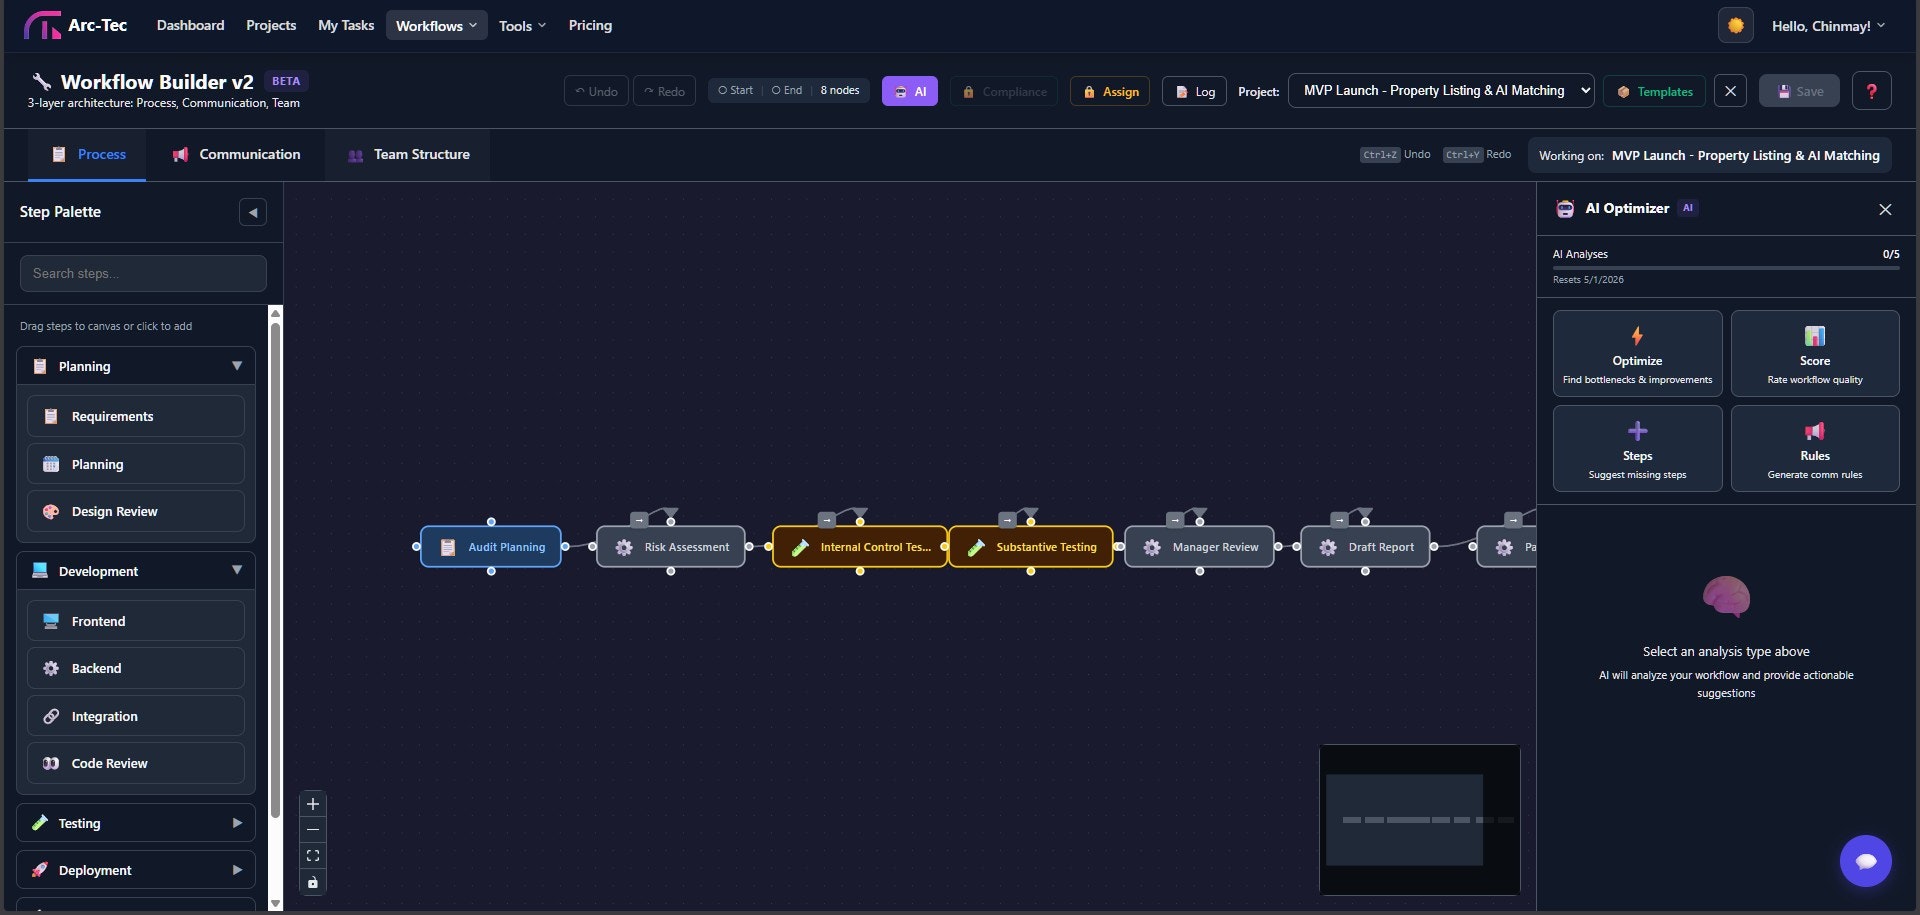Switch to the Process tab
This screenshot has width=1920, height=915.
(x=87, y=154)
